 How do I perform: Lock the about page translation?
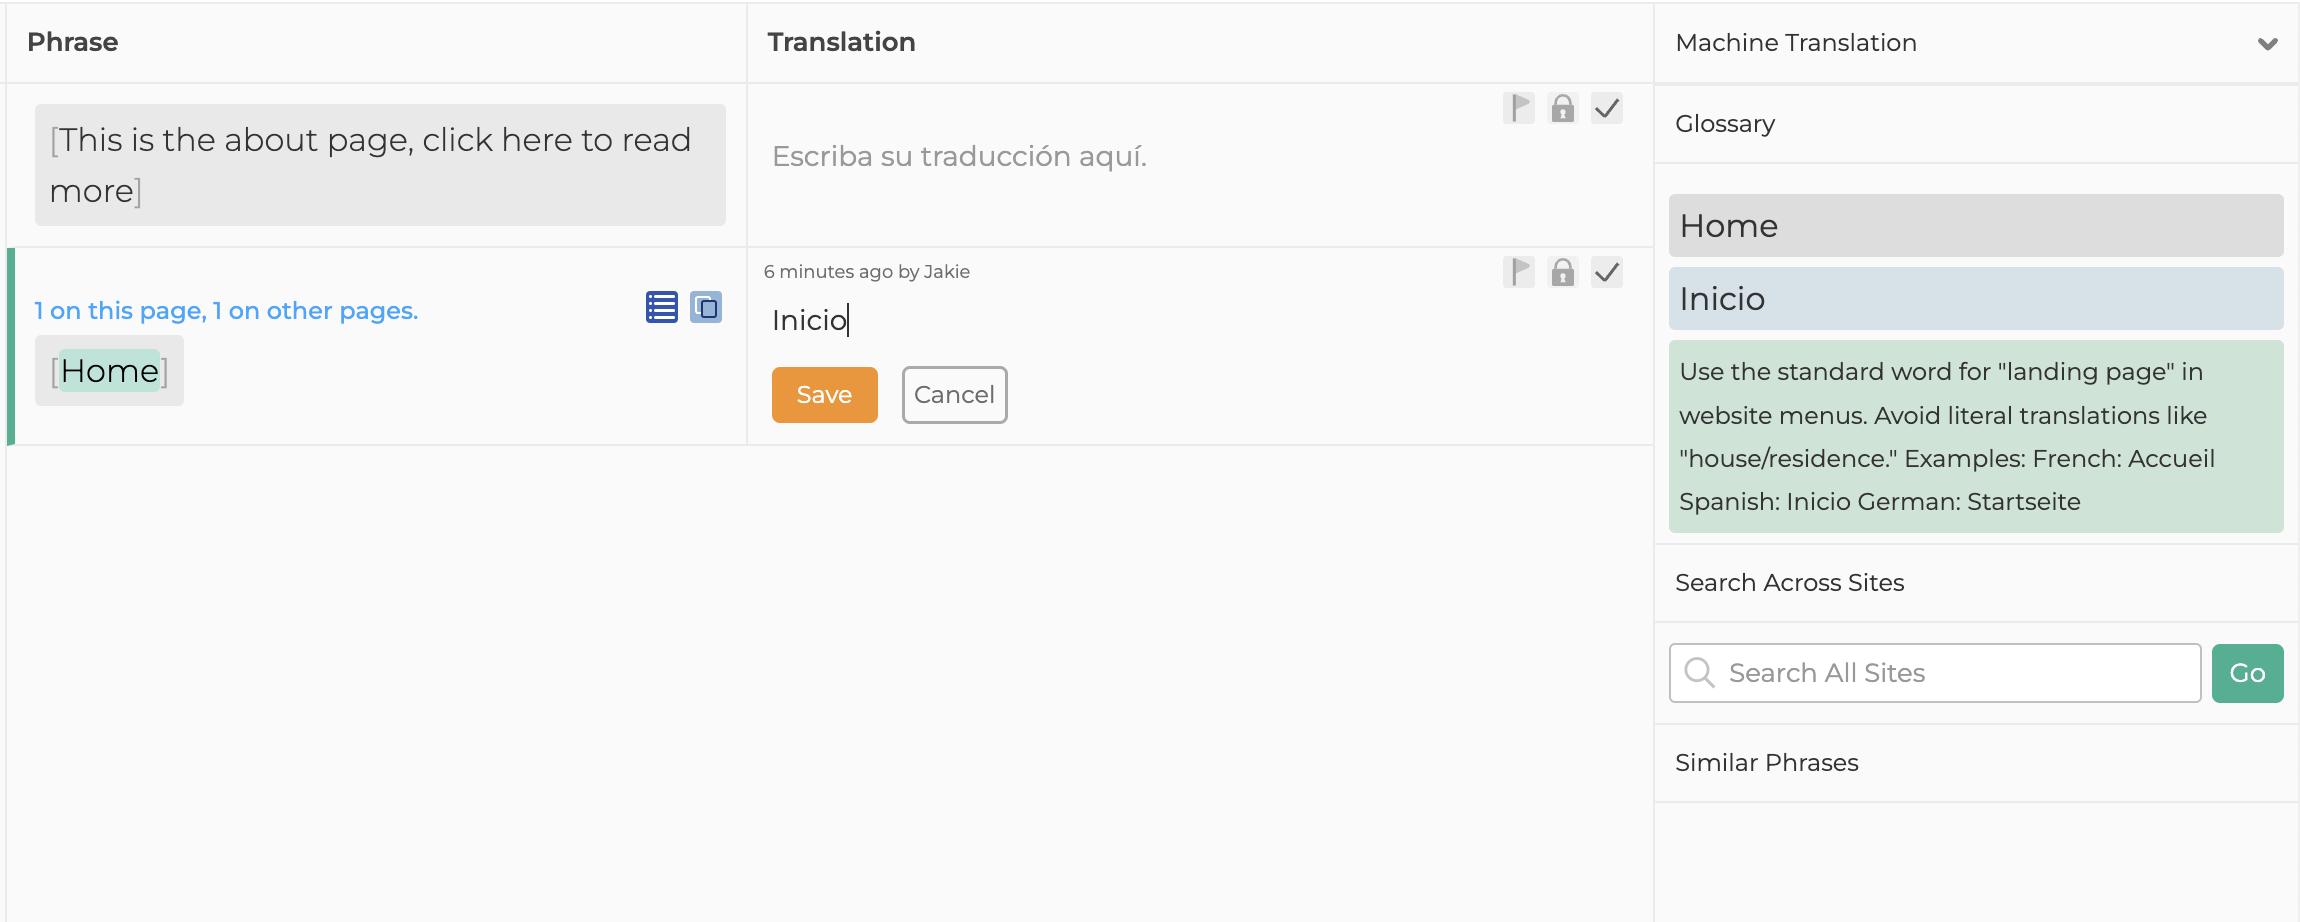click(x=1562, y=109)
